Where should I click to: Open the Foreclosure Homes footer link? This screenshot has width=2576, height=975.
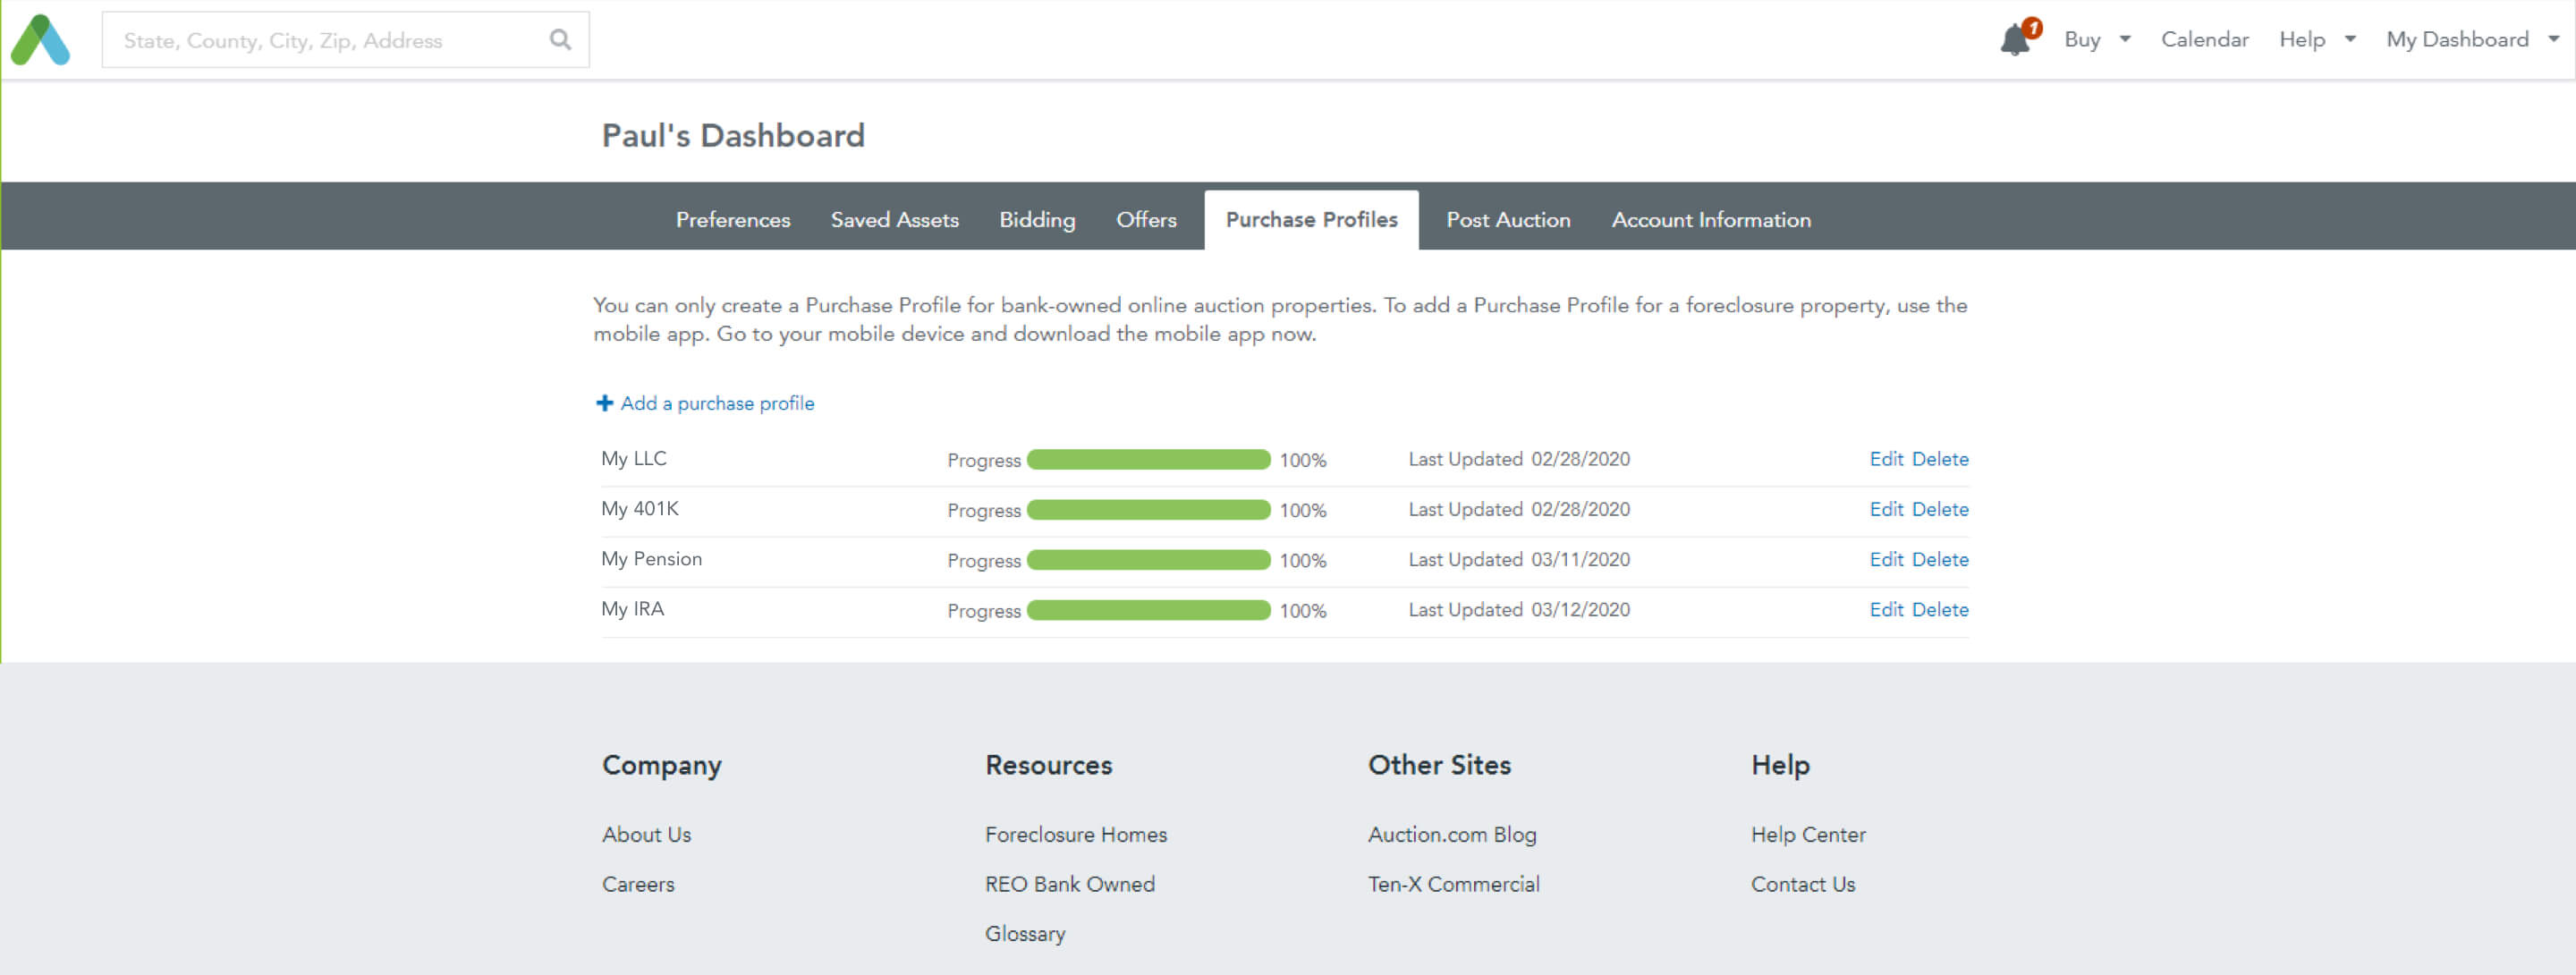[x=1075, y=834]
